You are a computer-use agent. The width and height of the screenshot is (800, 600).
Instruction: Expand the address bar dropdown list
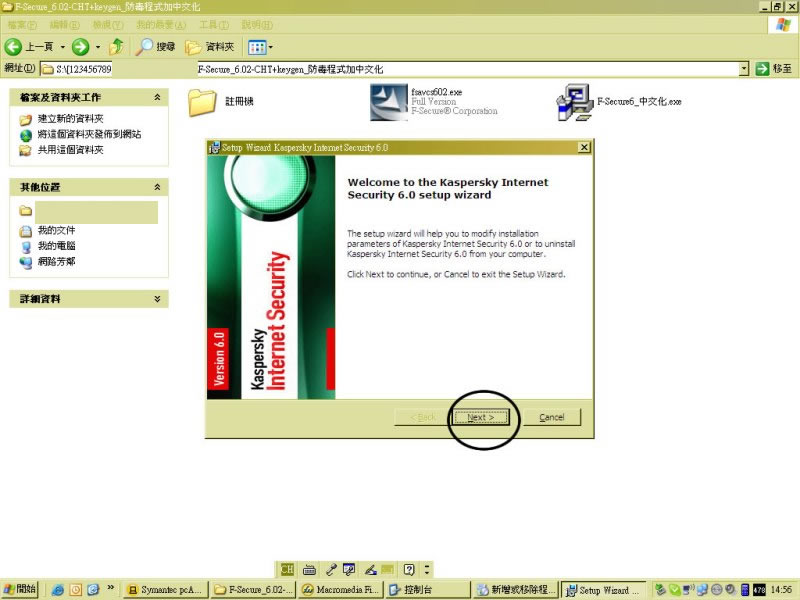744,68
